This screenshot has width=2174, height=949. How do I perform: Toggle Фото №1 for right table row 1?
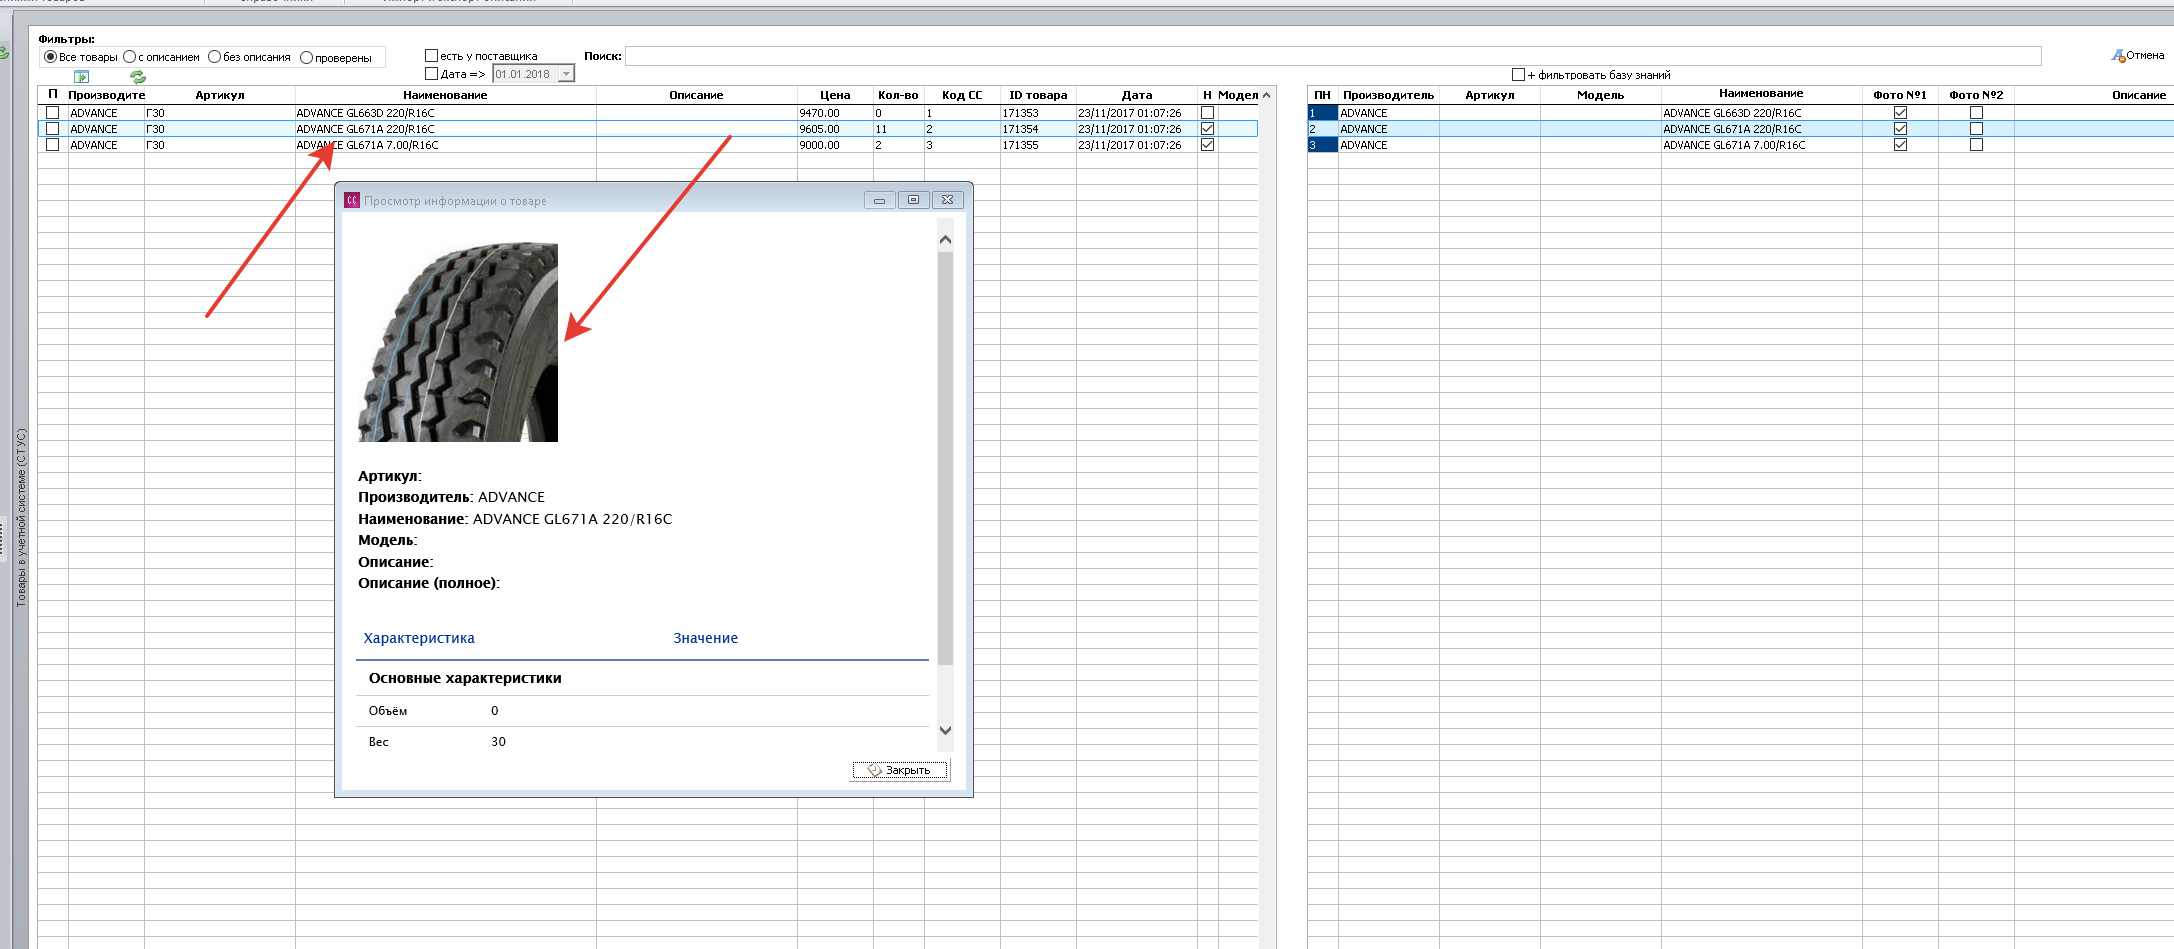tap(1900, 113)
